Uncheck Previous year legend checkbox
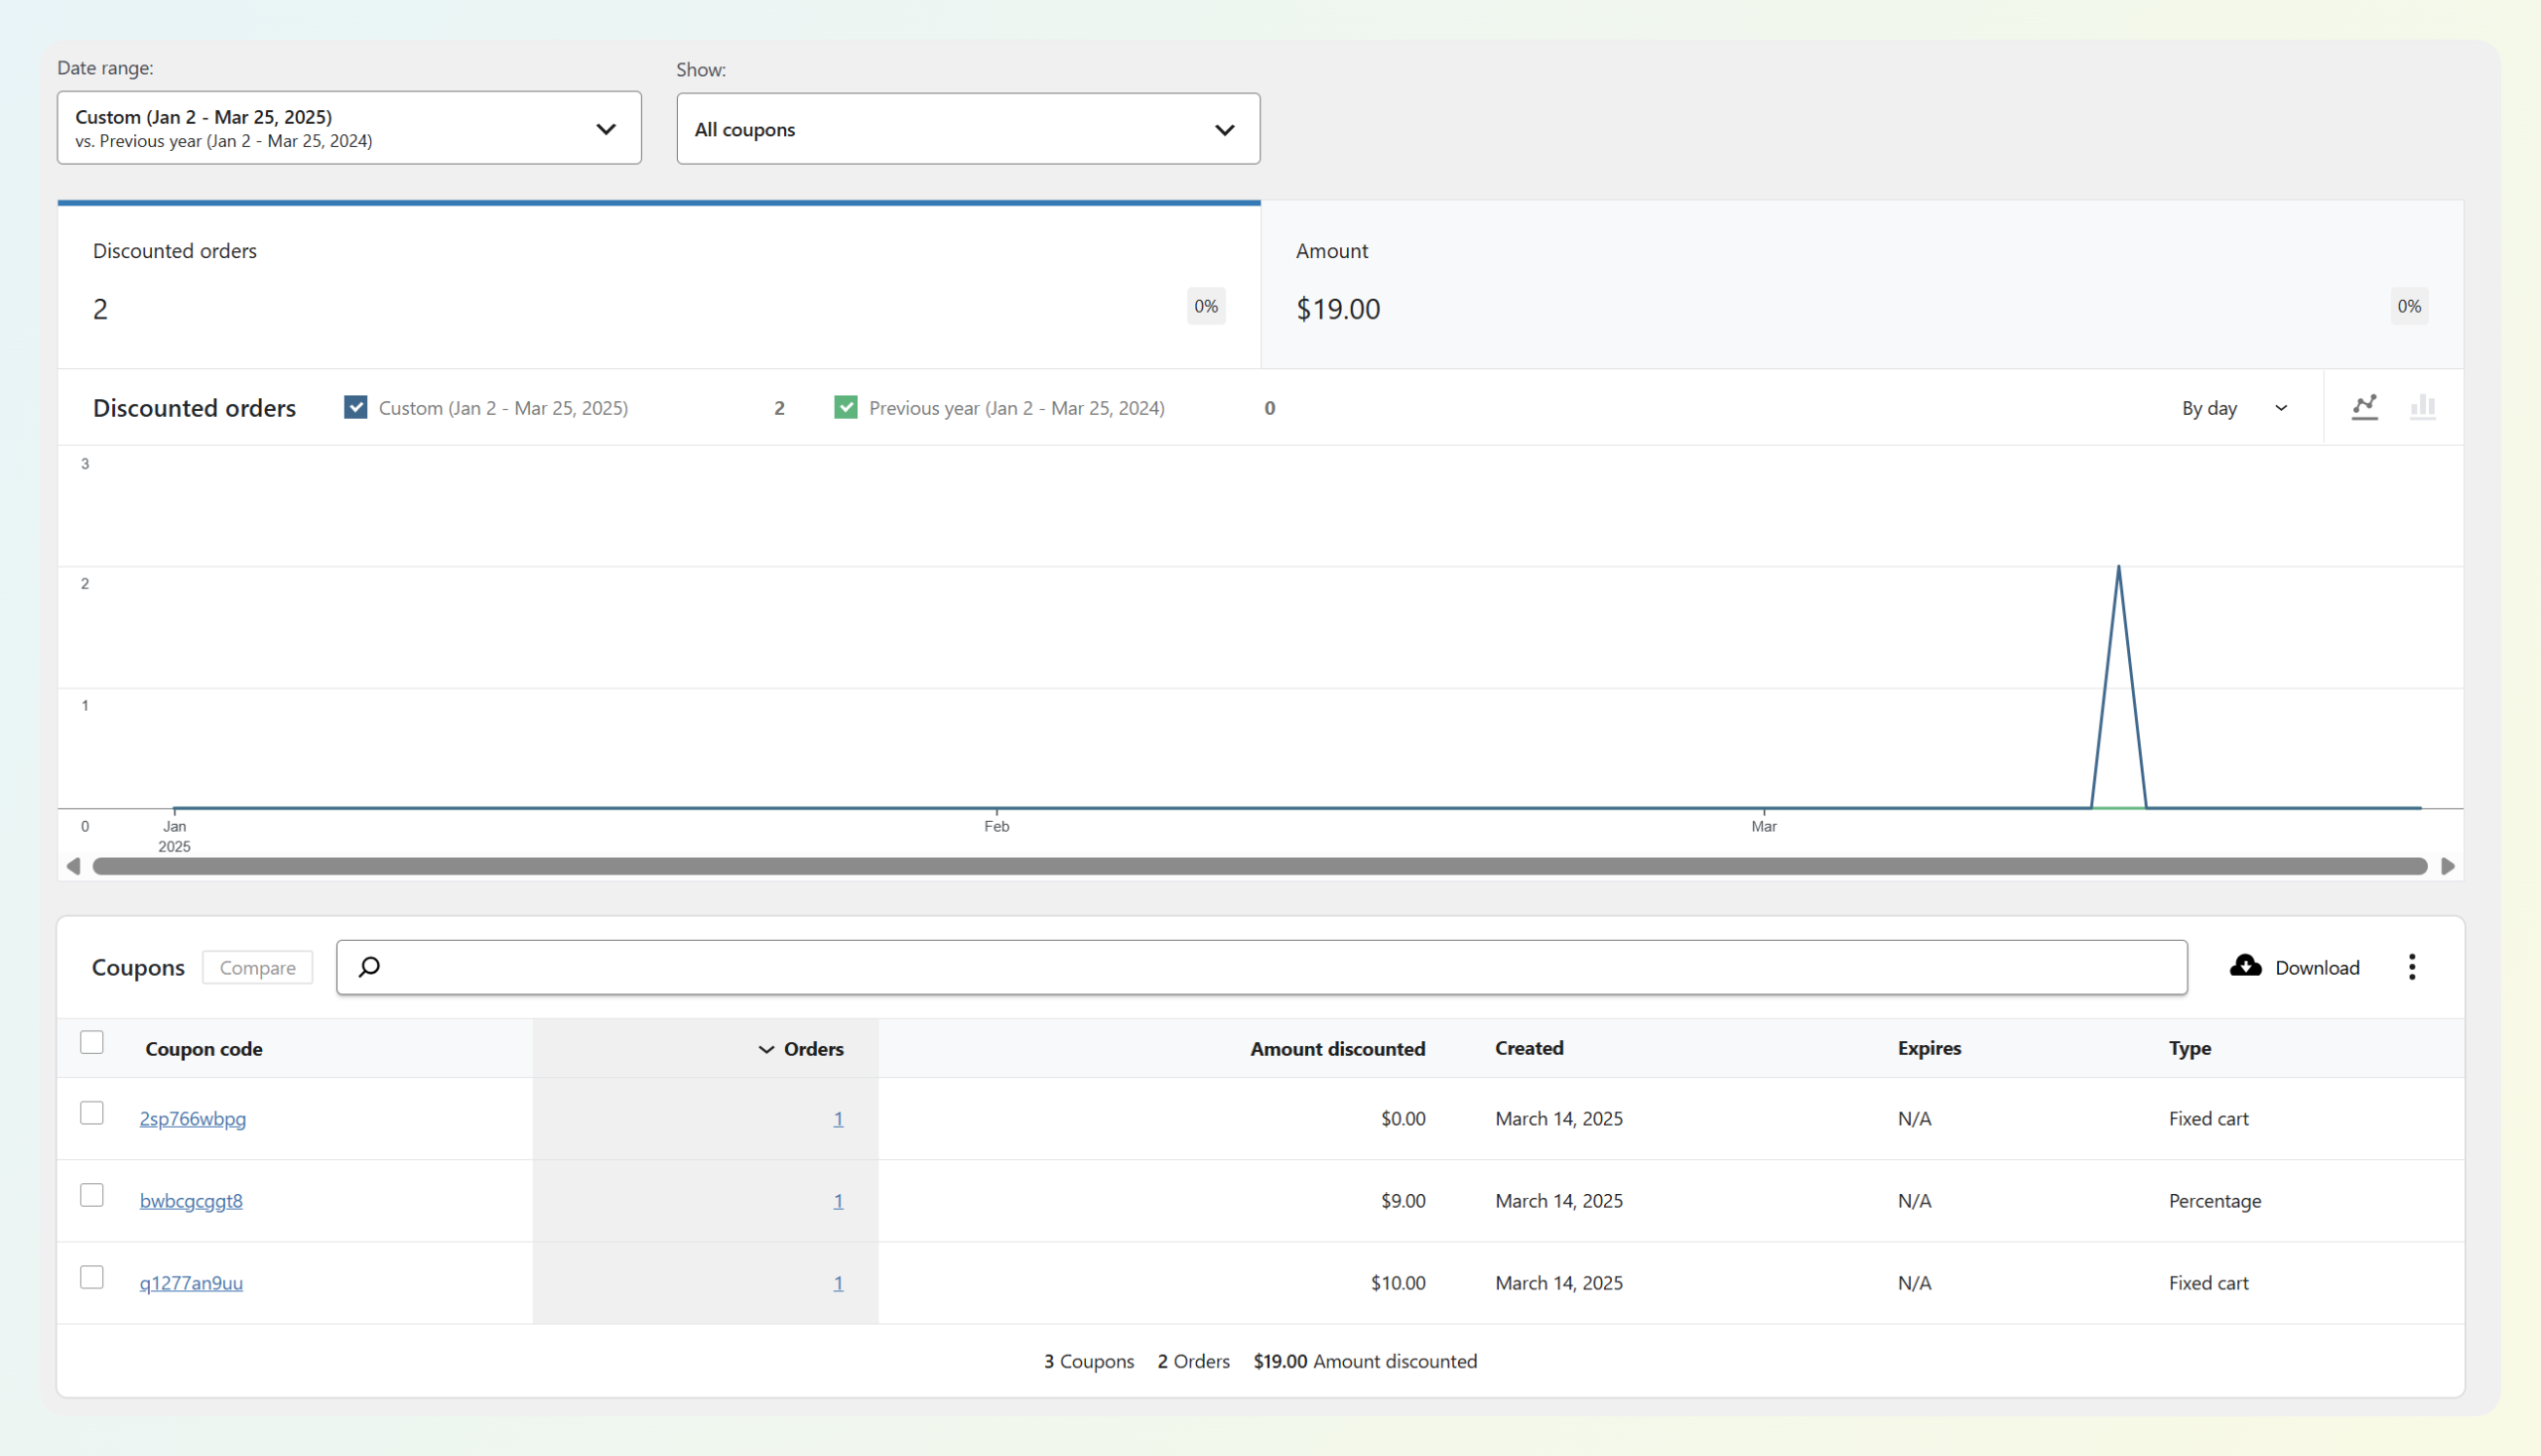The width and height of the screenshot is (2541, 1456). tap(845, 407)
